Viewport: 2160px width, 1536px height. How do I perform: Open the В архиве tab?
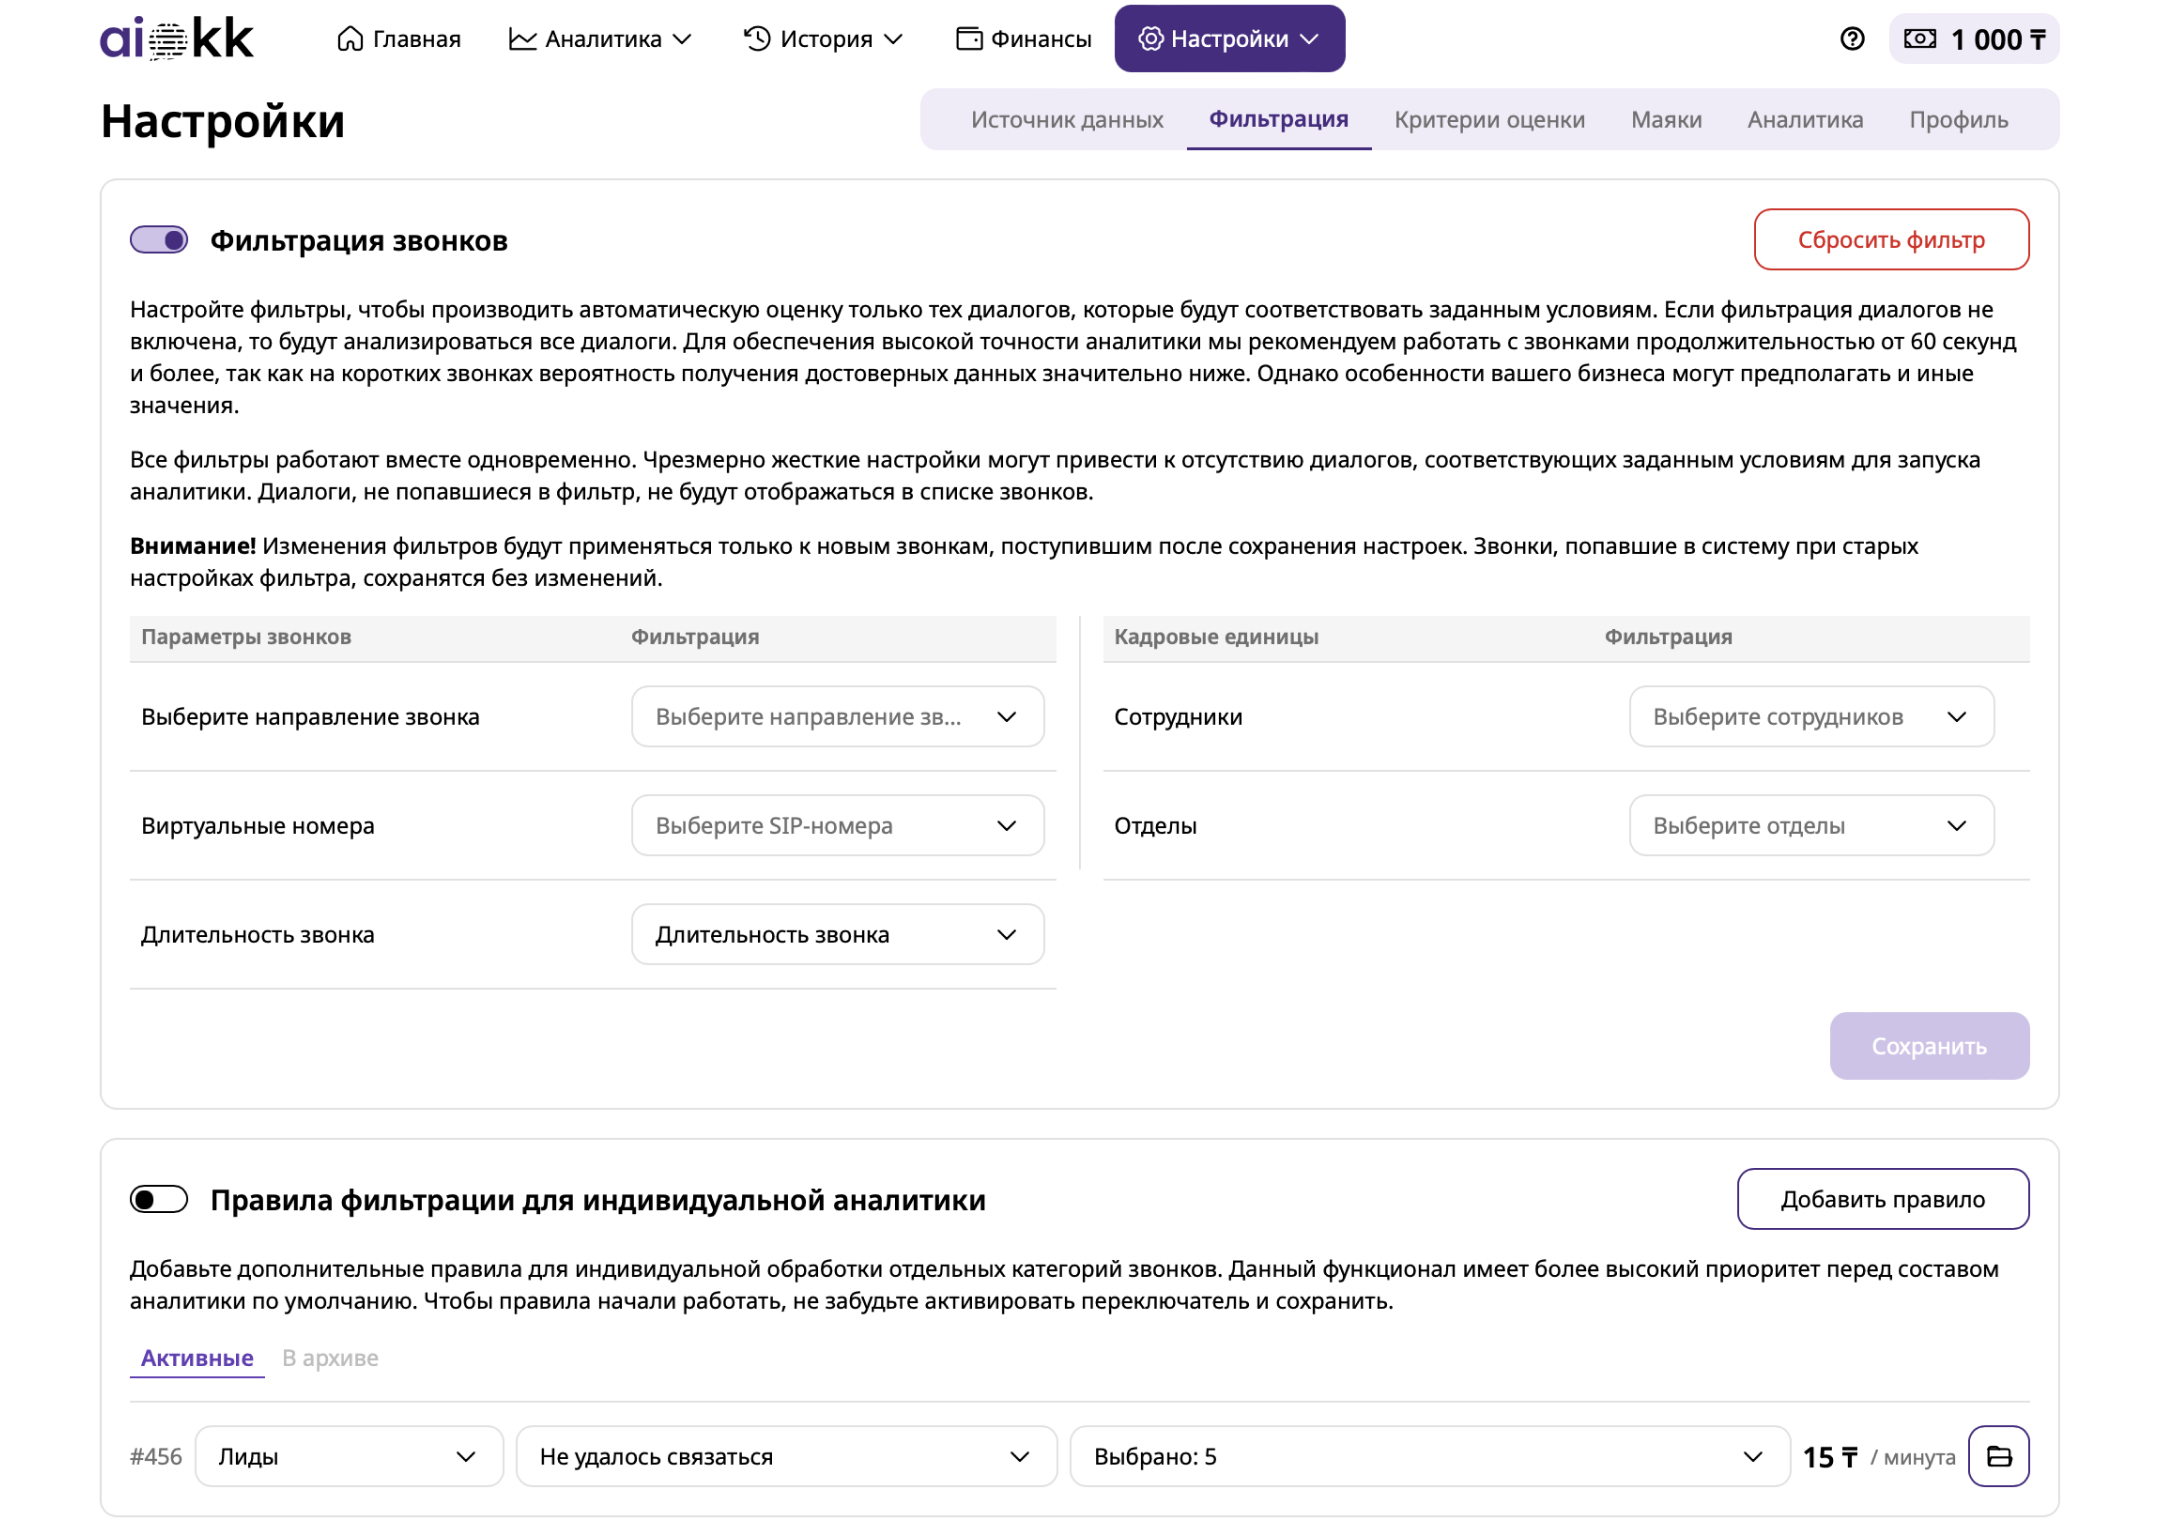coord(330,1358)
